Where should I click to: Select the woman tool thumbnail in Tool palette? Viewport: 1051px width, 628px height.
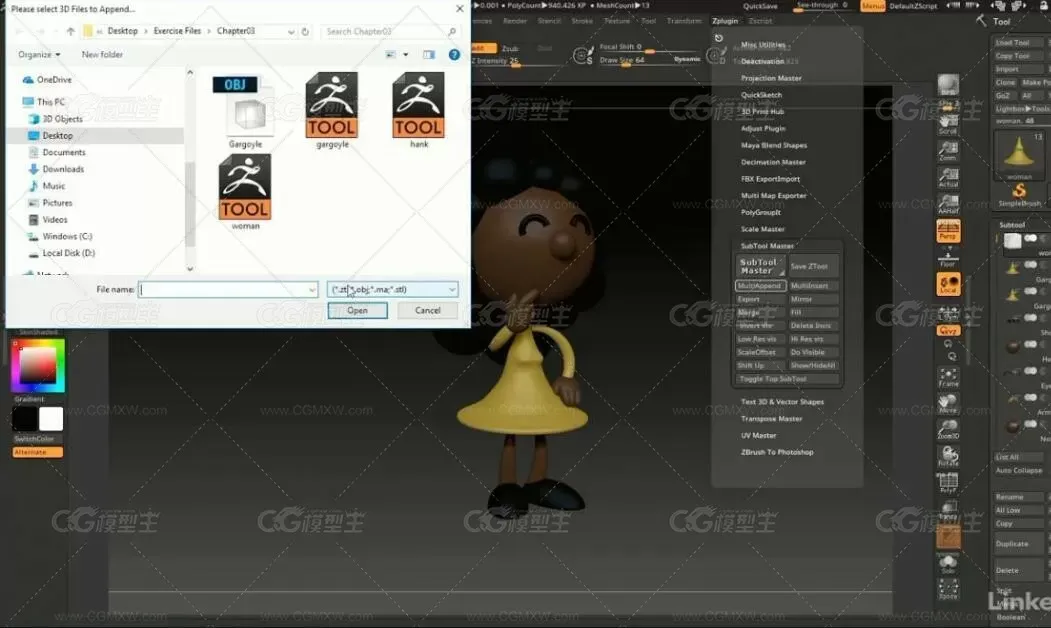click(x=1019, y=155)
